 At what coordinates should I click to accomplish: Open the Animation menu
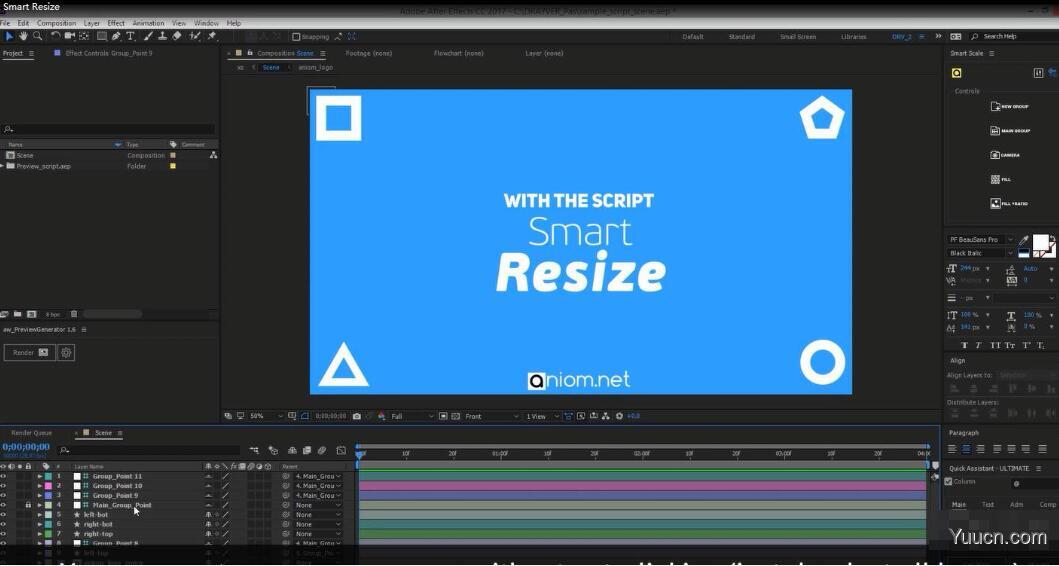tap(149, 23)
